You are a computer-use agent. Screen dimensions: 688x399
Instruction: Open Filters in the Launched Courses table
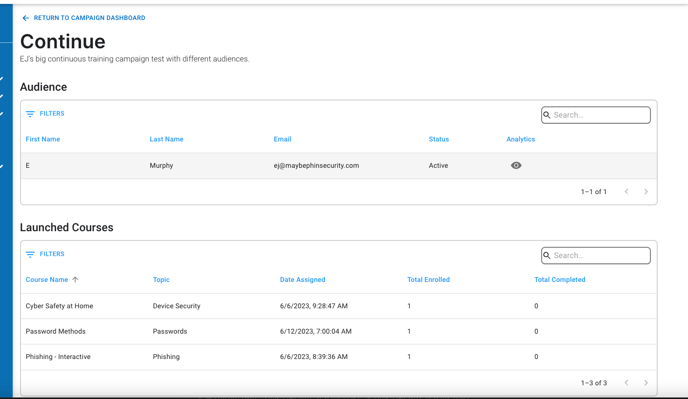(45, 254)
